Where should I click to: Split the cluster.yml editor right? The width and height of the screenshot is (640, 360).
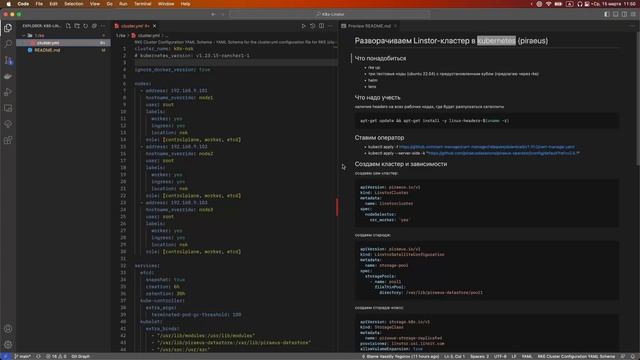(322, 26)
